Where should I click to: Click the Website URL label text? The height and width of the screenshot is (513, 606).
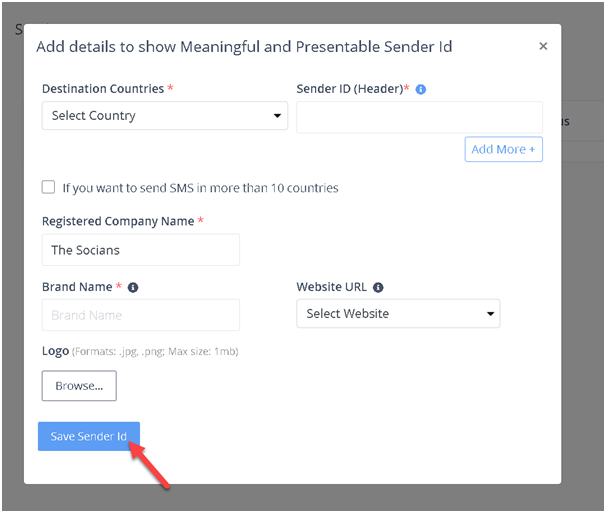coord(333,287)
